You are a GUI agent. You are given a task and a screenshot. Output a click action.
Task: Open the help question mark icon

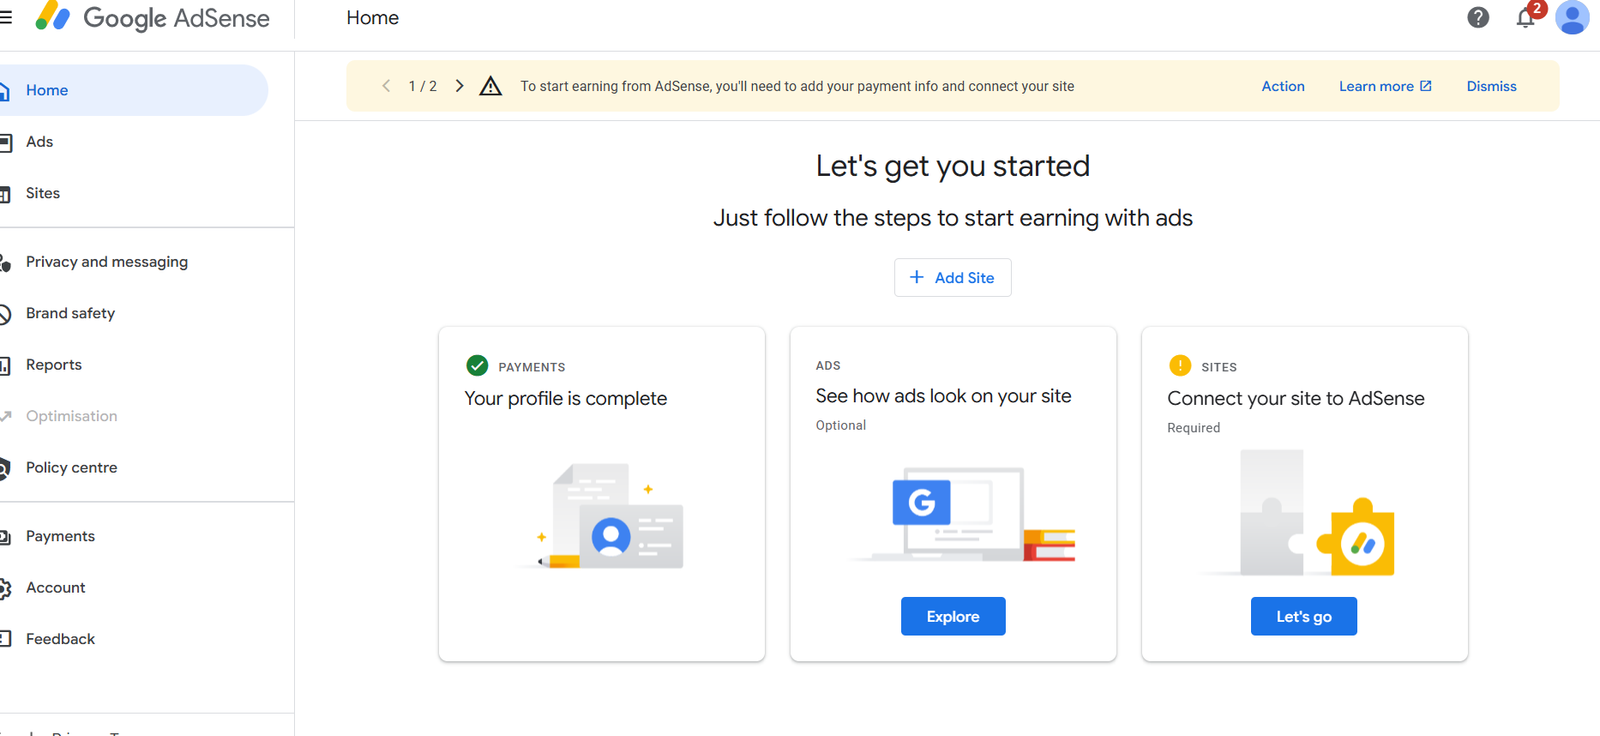pos(1478,18)
